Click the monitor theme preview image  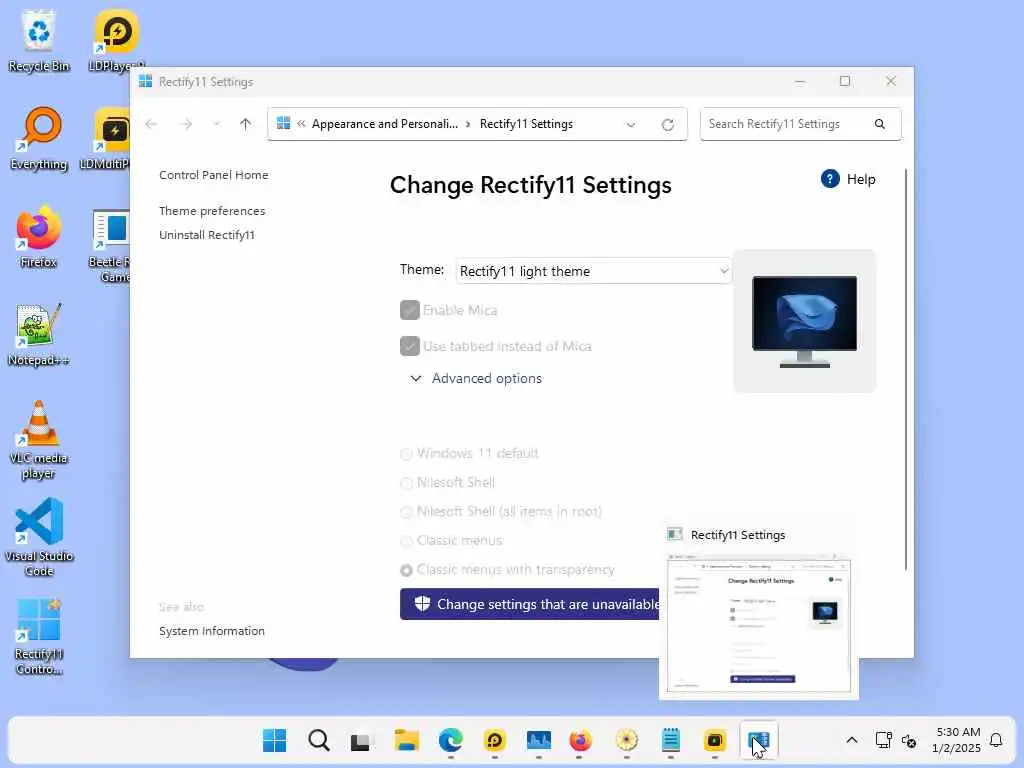805,321
